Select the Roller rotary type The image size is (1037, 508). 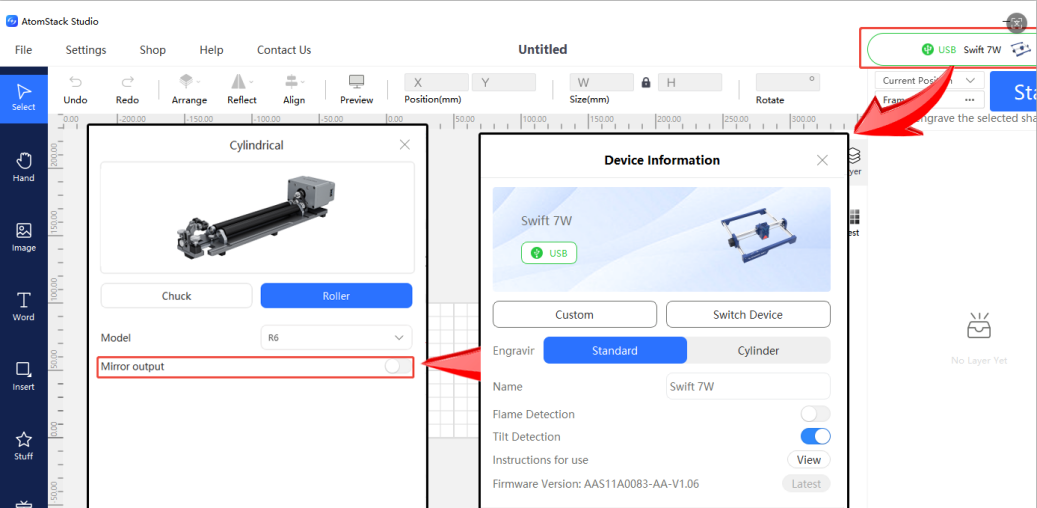click(x=337, y=296)
